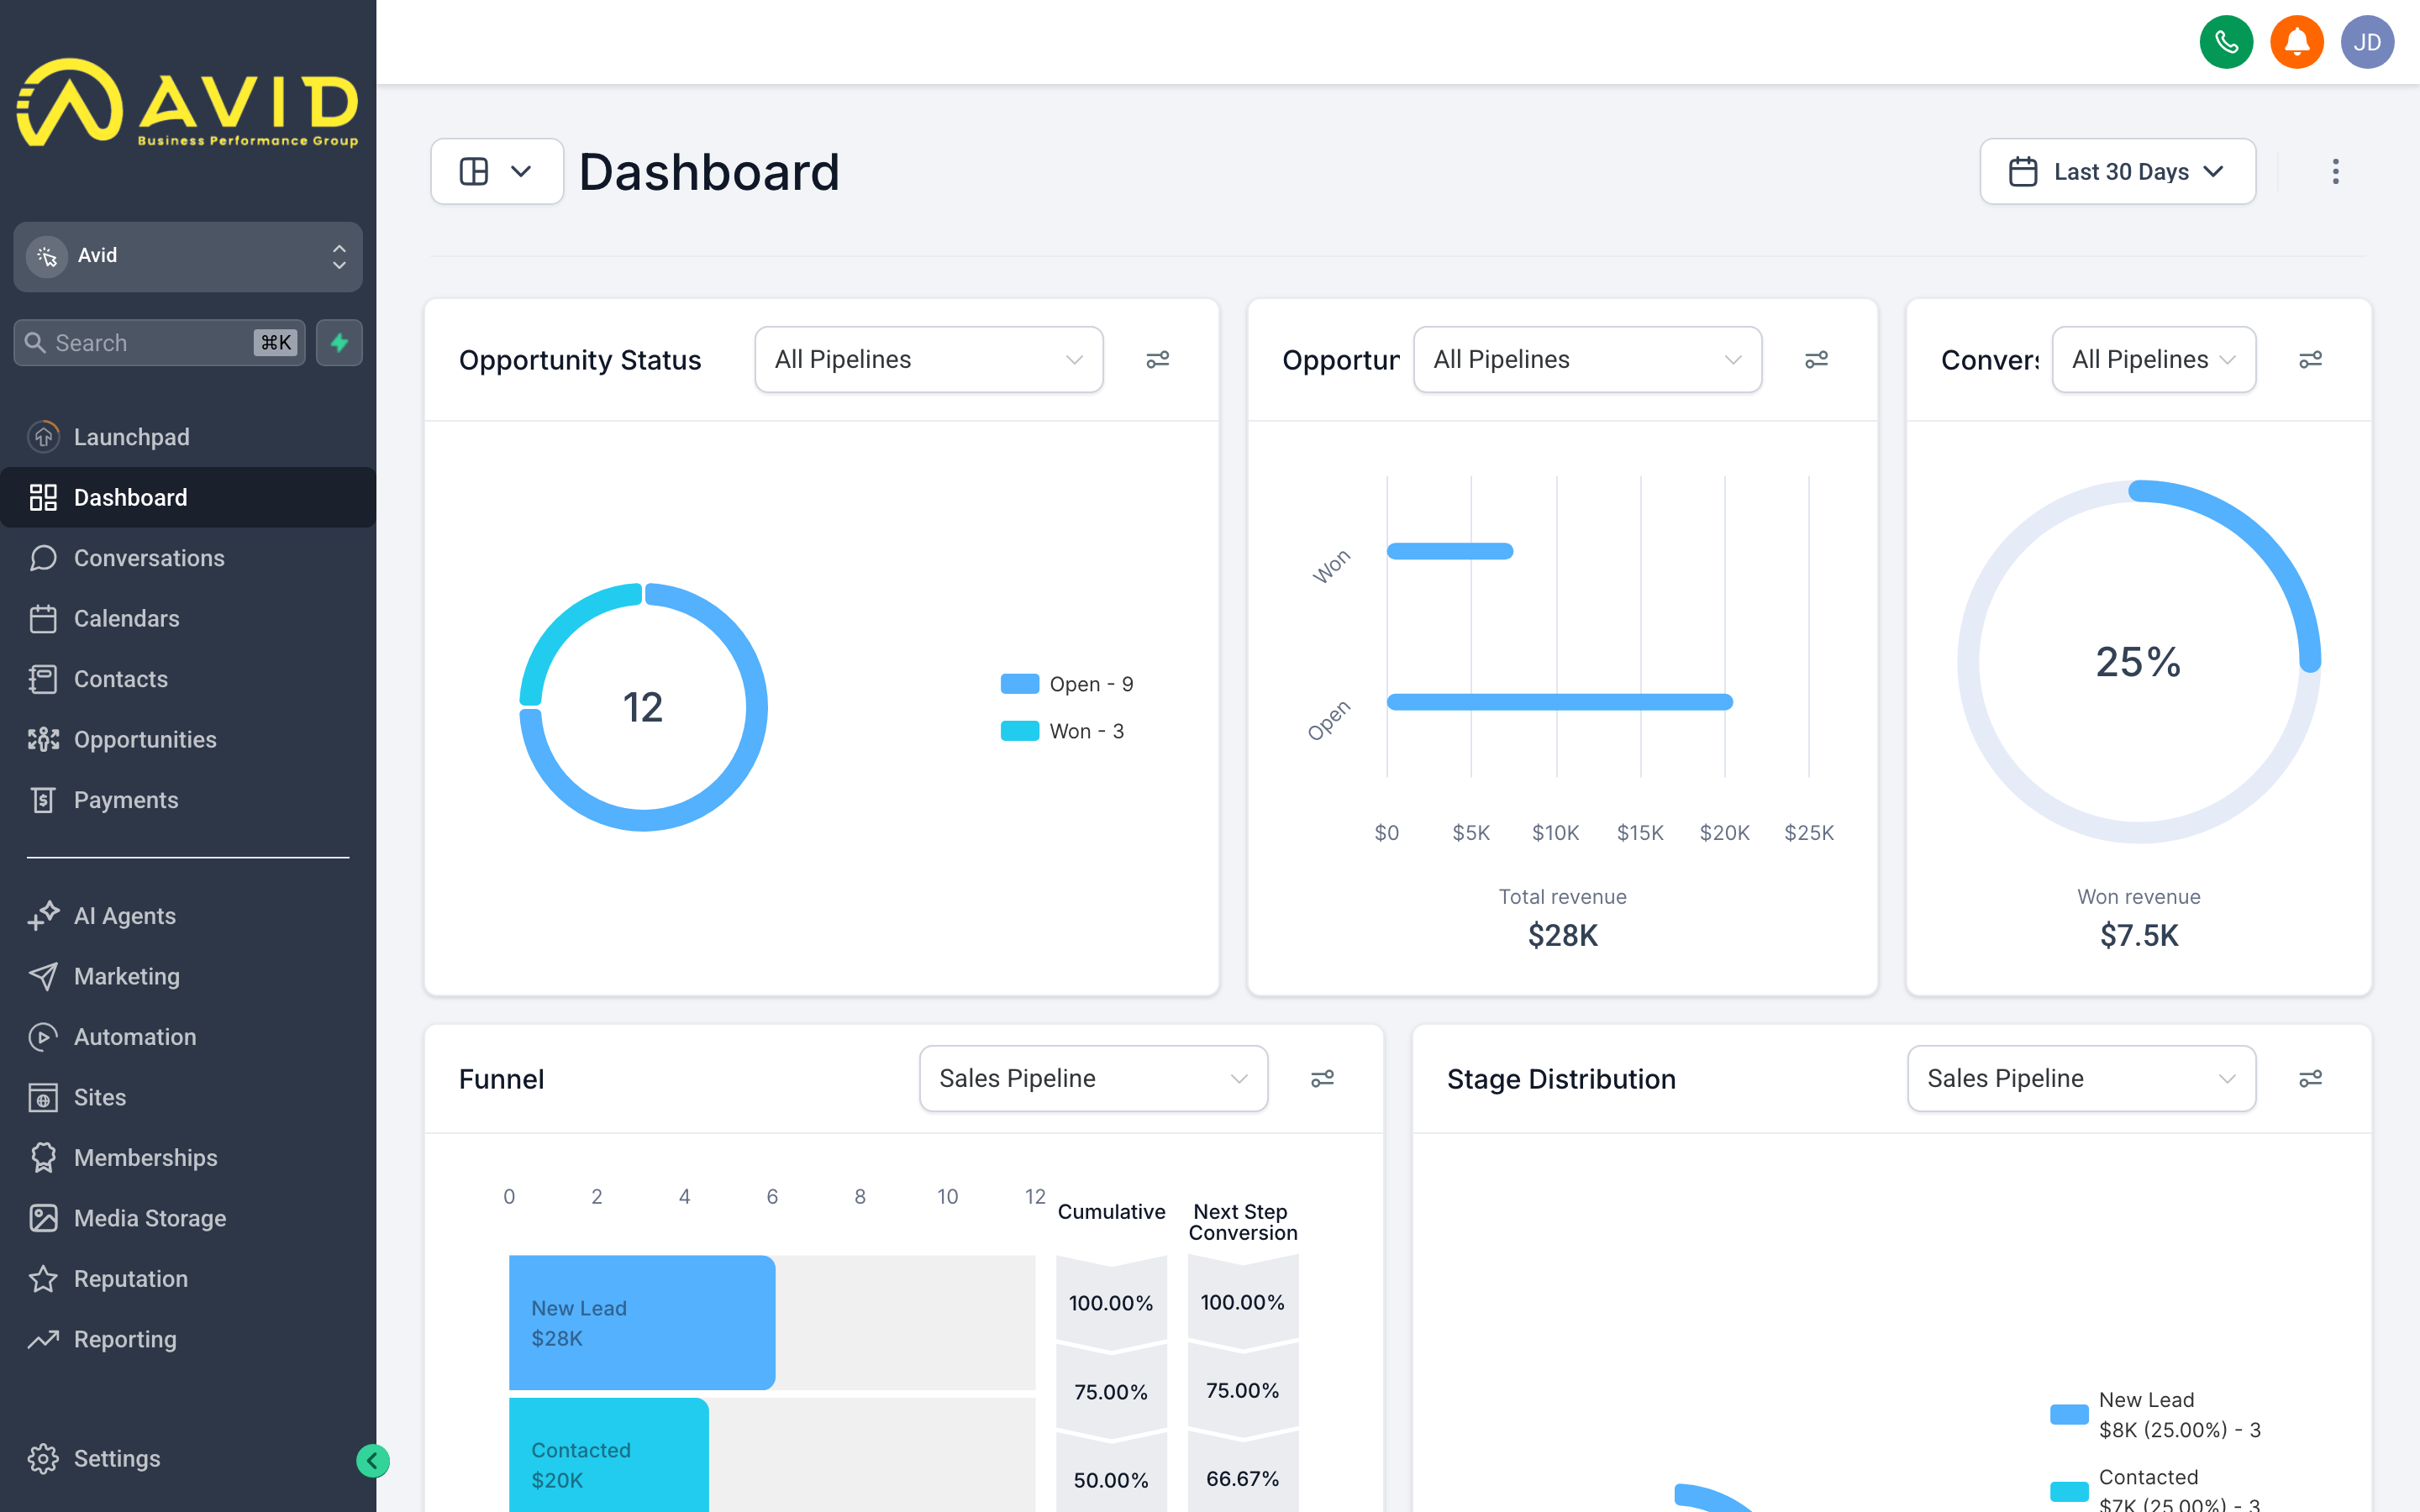Toggle the Contacted stage legend entry
This screenshot has height=1512, width=2420.
click(2156, 1490)
